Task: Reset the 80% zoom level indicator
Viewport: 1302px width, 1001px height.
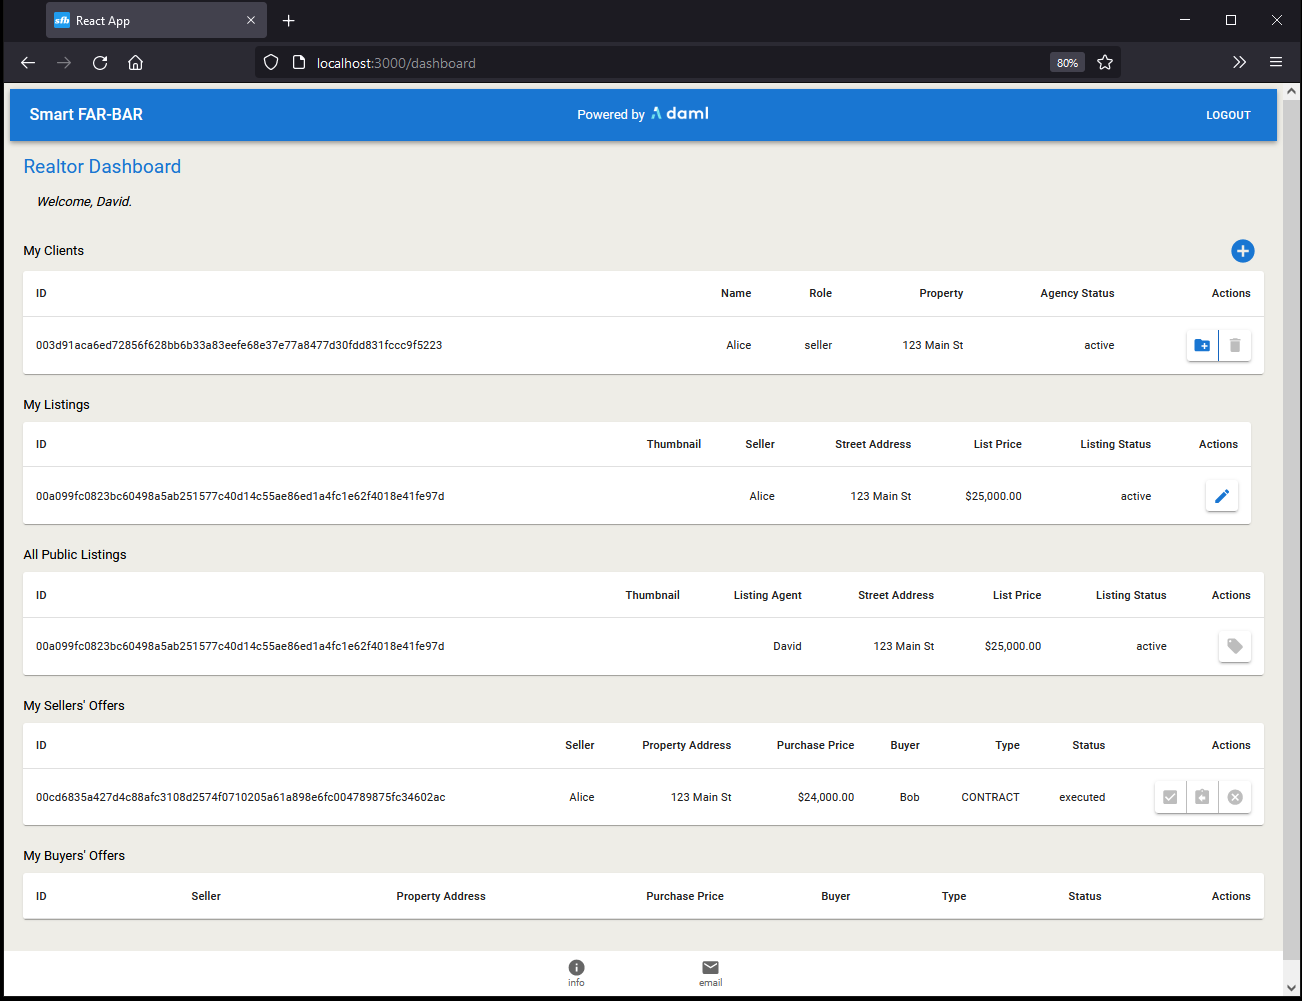Action: point(1067,62)
